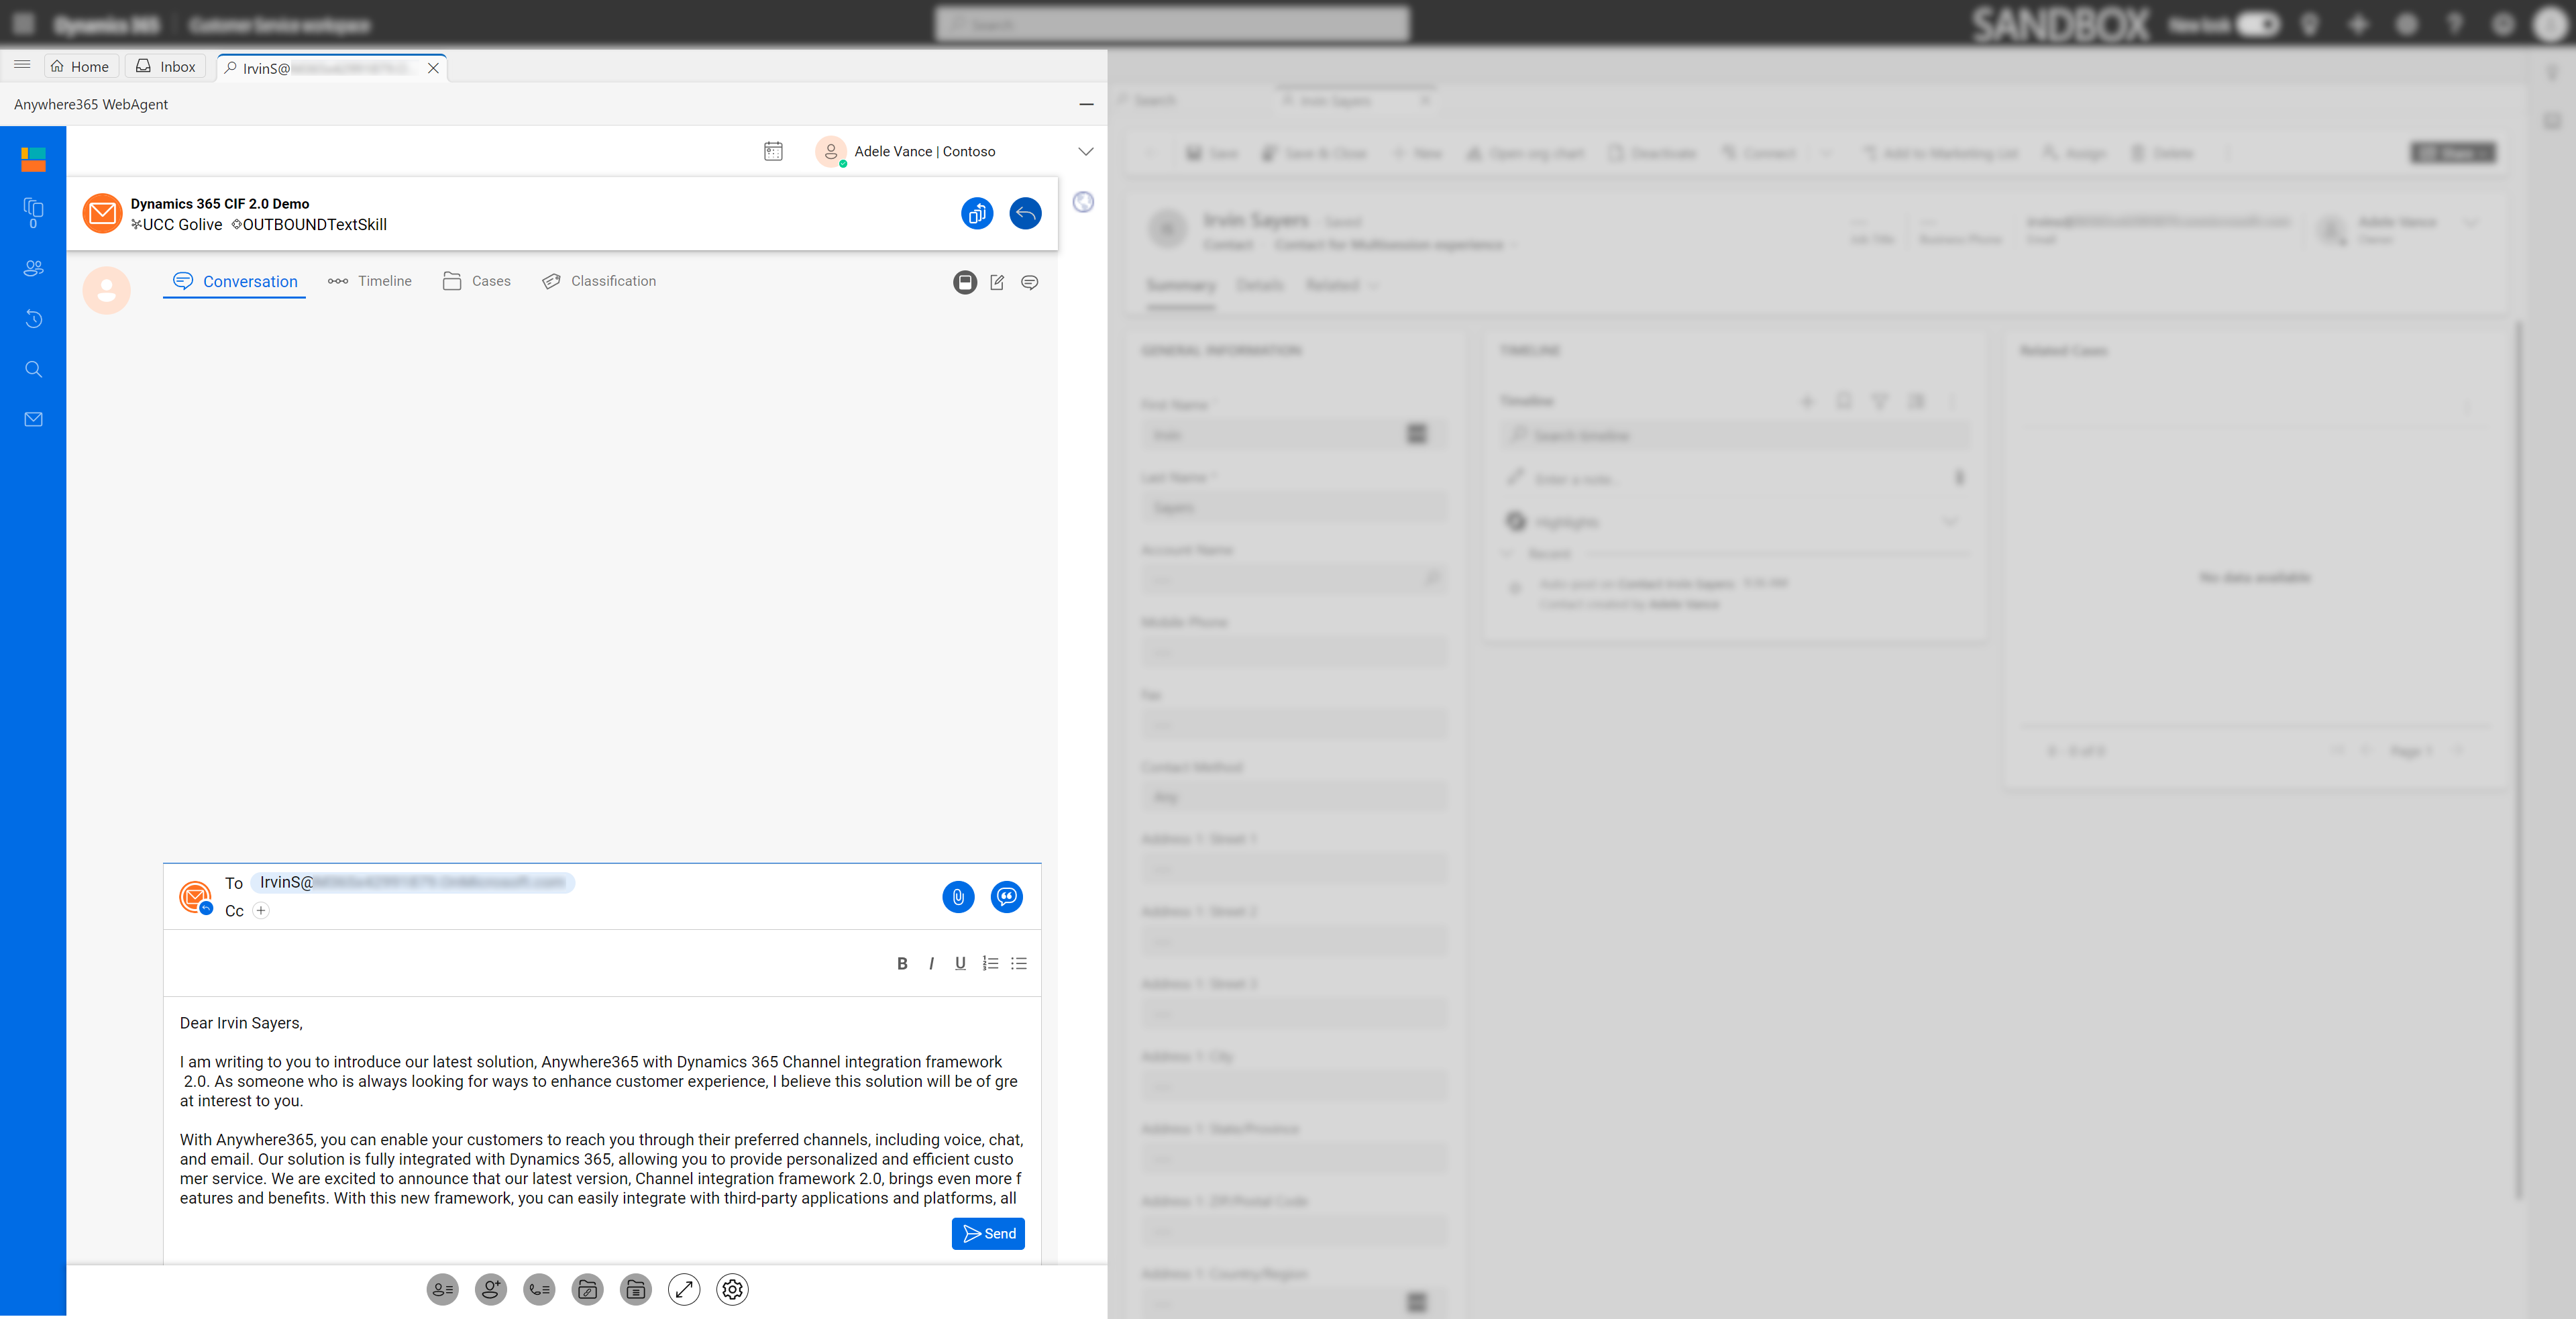Open the active conversations copy icon in sidebar
Image resolution: width=2576 pixels, height=1319 pixels.
click(33, 212)
